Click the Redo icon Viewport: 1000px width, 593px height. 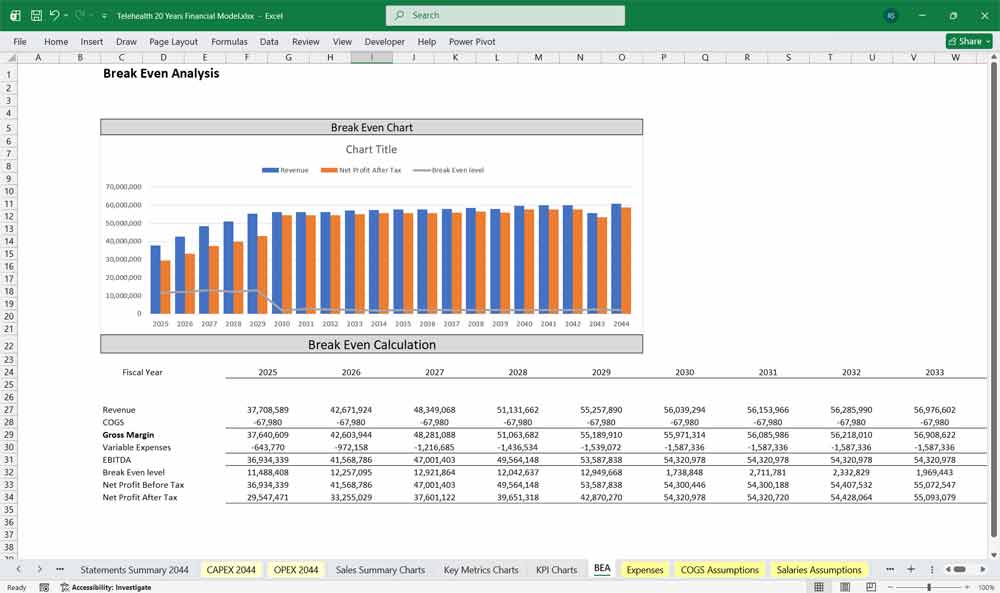tap(80, 14)
